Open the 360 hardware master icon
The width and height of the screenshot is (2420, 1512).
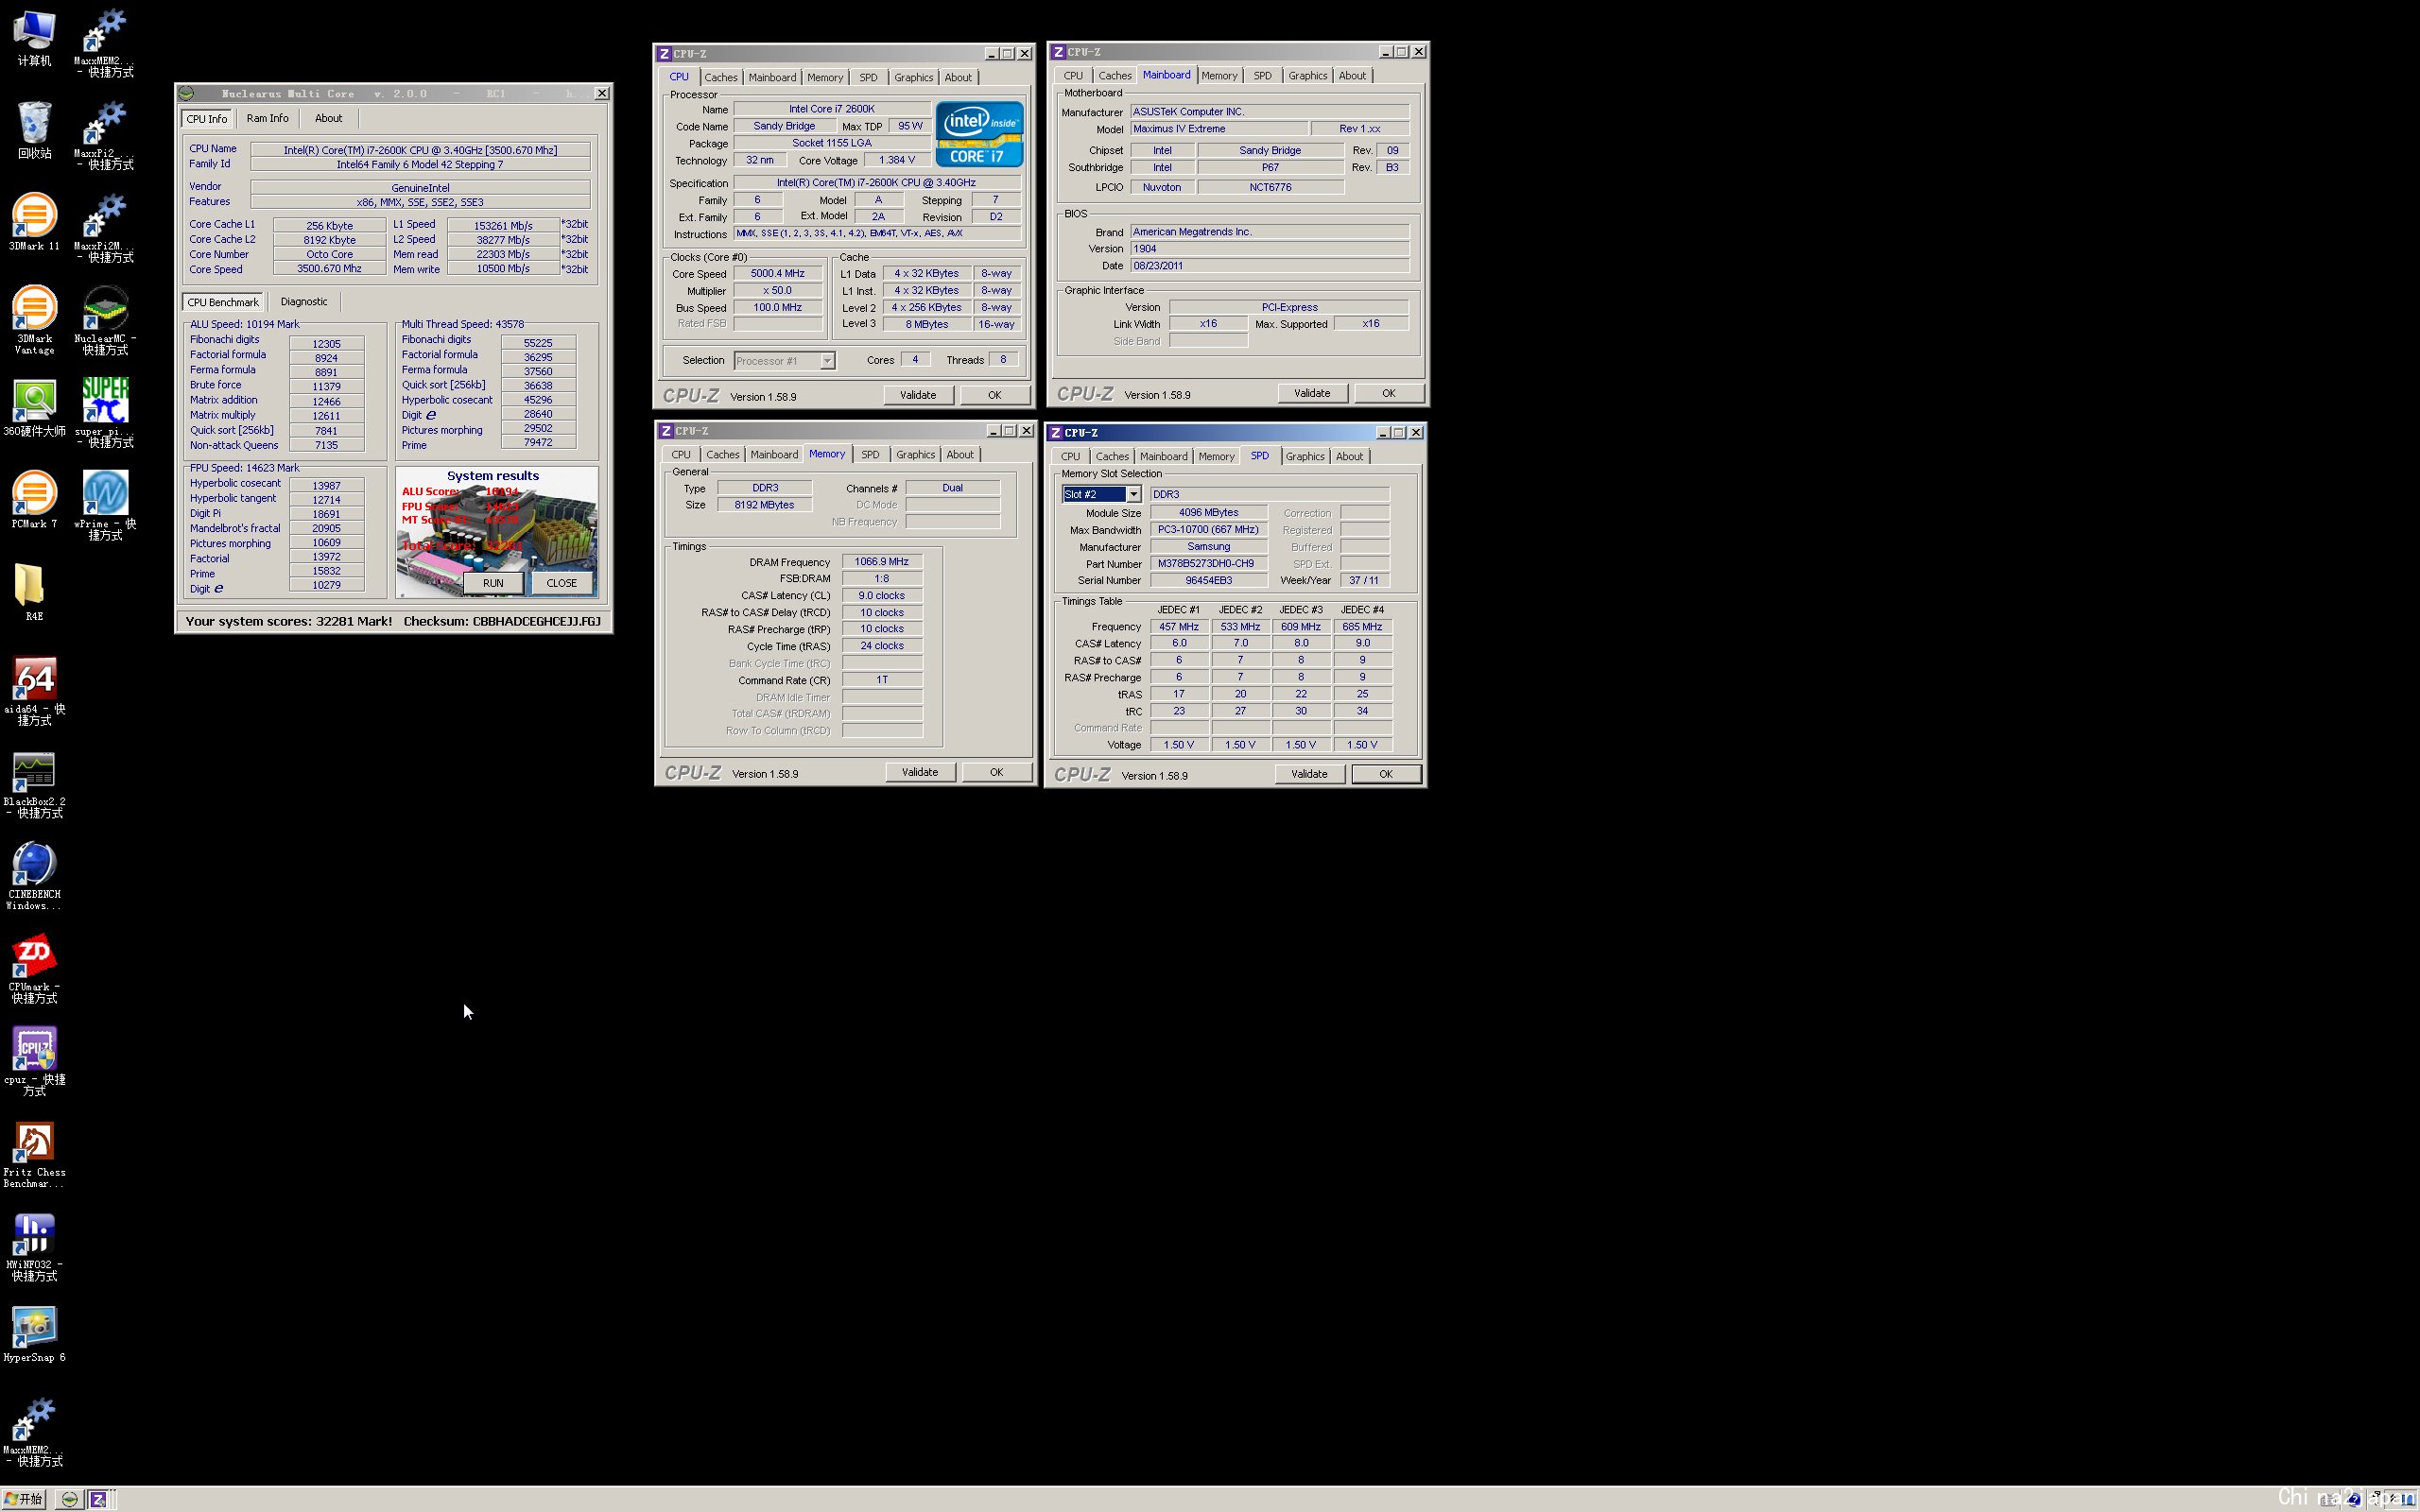(x=34, y=408)
